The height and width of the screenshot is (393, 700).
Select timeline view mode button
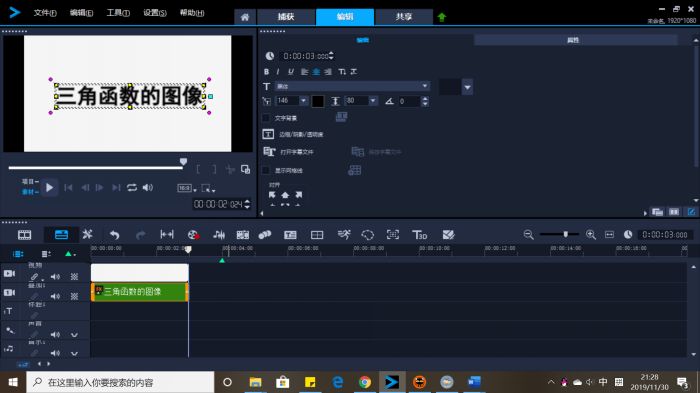click(61, 234)
